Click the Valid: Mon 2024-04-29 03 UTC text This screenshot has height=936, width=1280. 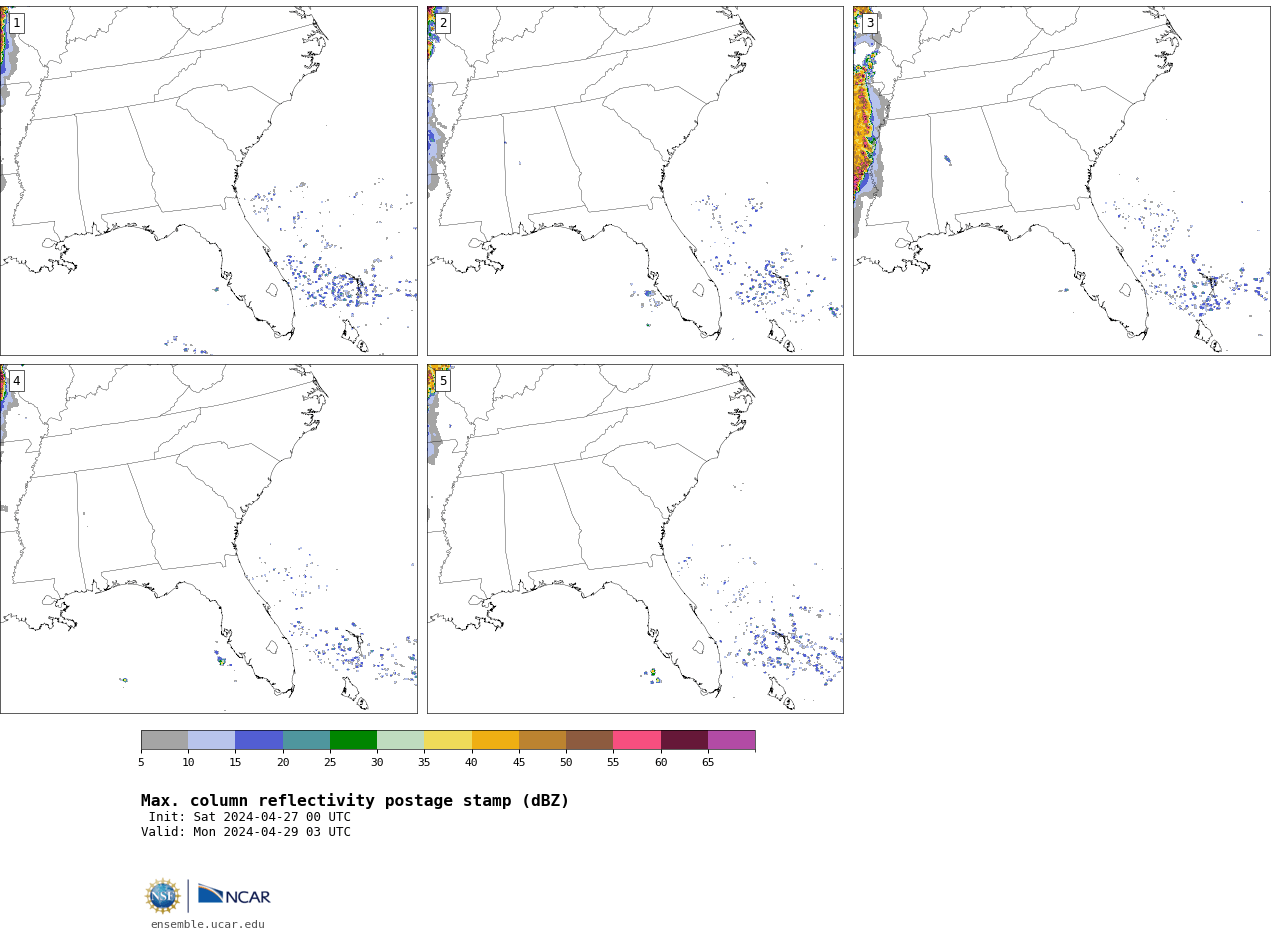(x=246, y=832)
